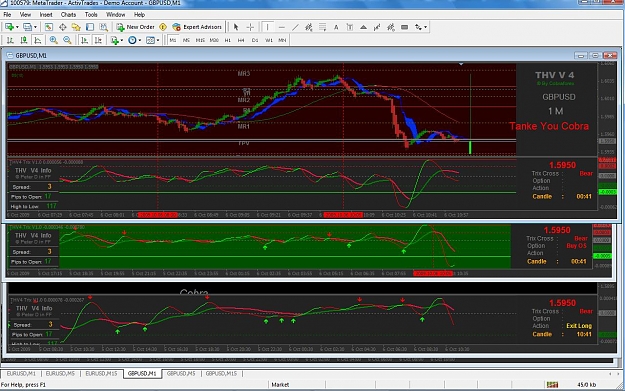Image resolution: width=625 pixels, height=391 pixels.
Task: Click the chart tabs scroll arrows
Action: tap(614, 374)
